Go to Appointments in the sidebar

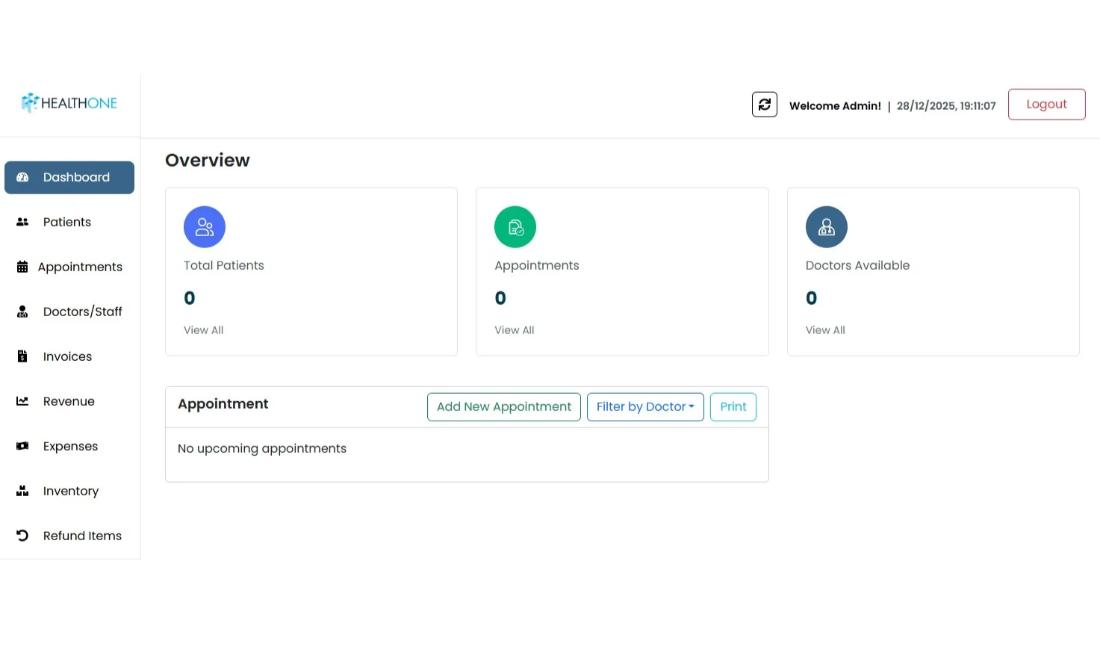point(79,267)
